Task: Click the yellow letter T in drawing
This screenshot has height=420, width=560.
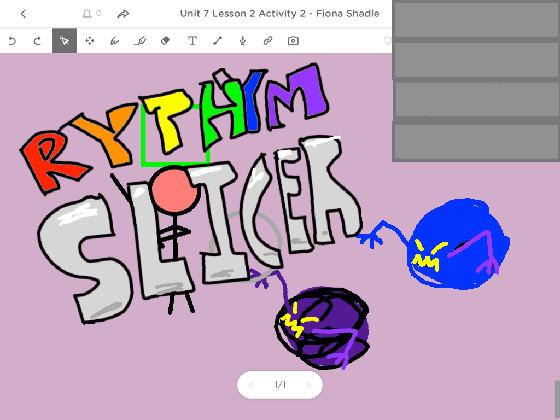Action: tap(168, 120)
